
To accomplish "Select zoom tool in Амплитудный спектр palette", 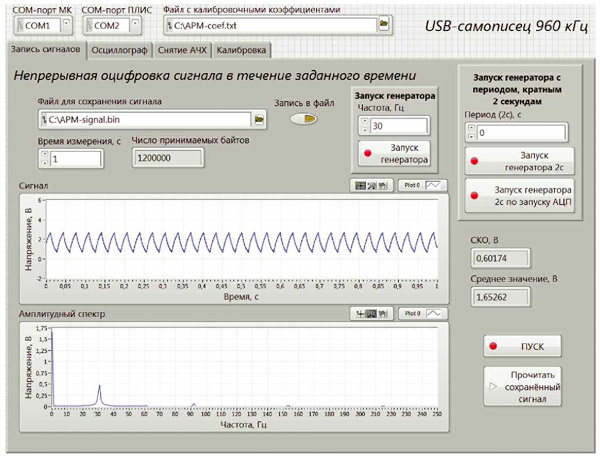I will click(372, 313).
